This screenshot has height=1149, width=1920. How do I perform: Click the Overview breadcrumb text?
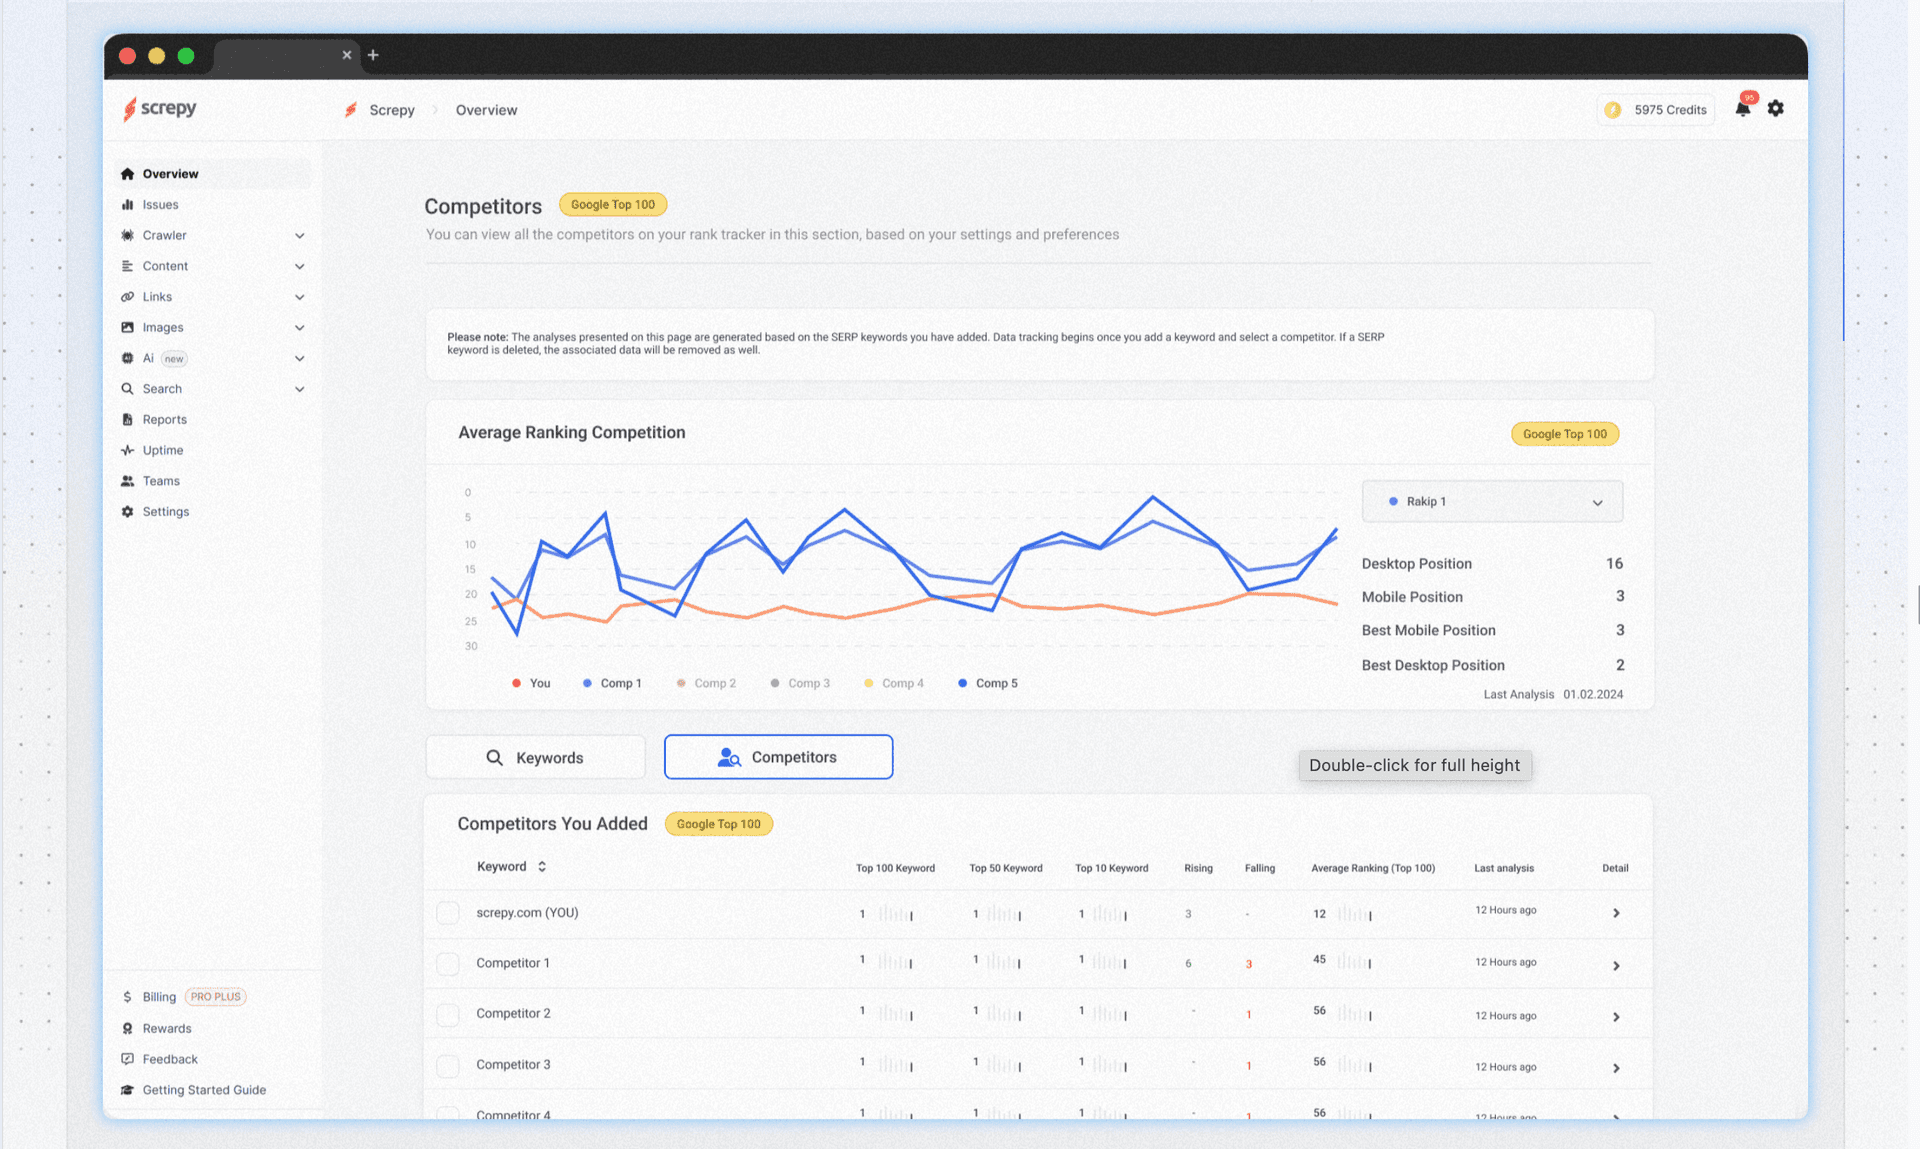pyautogui.click(x=486, y=110)
